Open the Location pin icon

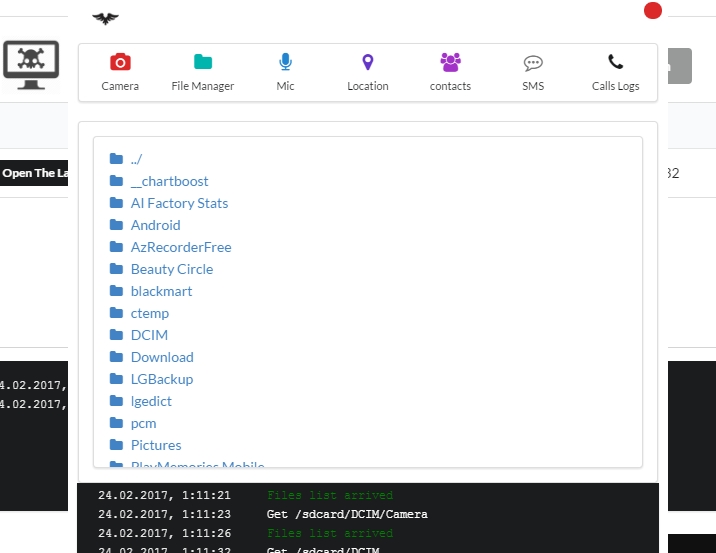pyautogui.click(x=368, y=62)
